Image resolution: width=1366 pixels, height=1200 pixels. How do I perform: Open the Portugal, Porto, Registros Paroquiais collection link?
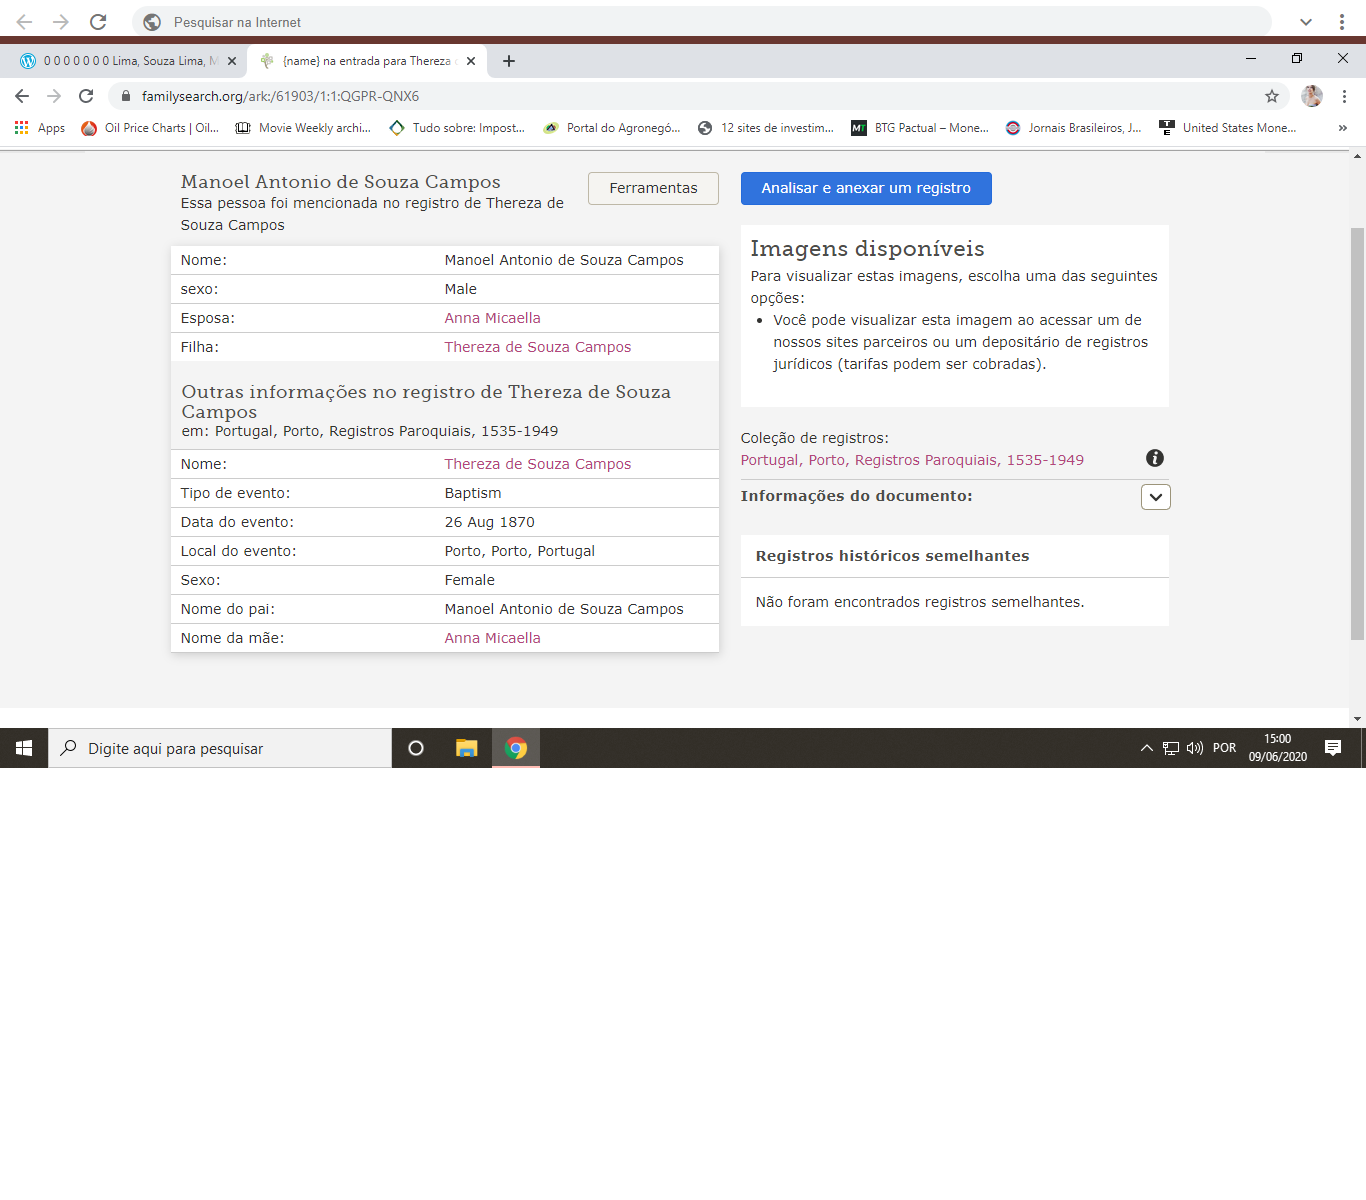tap(912, 460)
